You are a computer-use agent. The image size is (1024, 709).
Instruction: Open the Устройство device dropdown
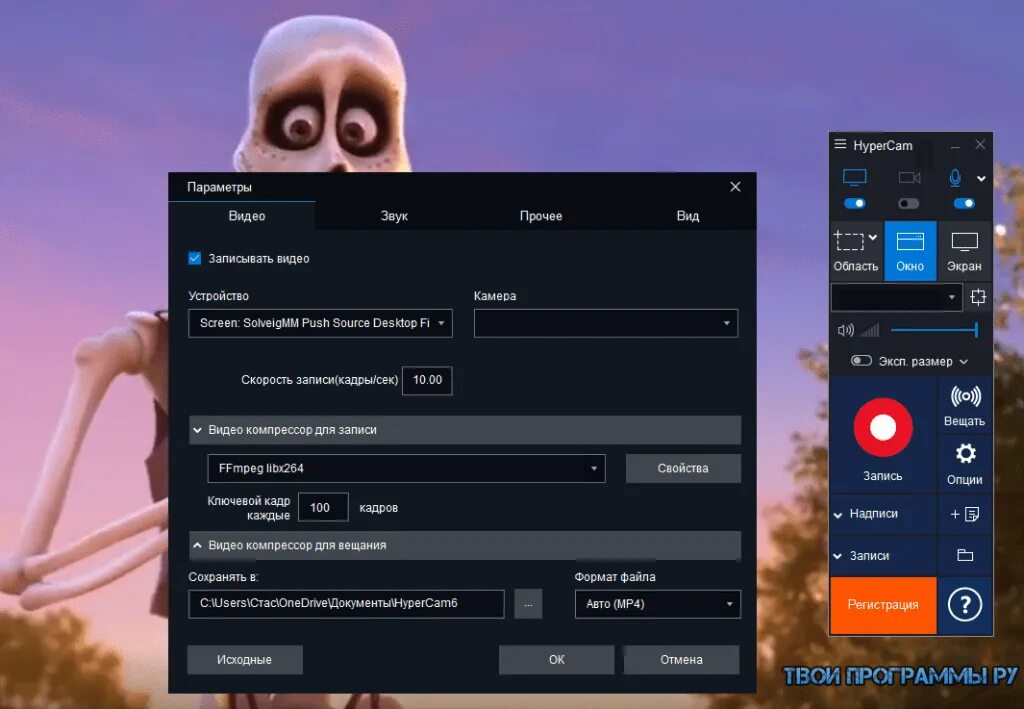pos(320,323)
